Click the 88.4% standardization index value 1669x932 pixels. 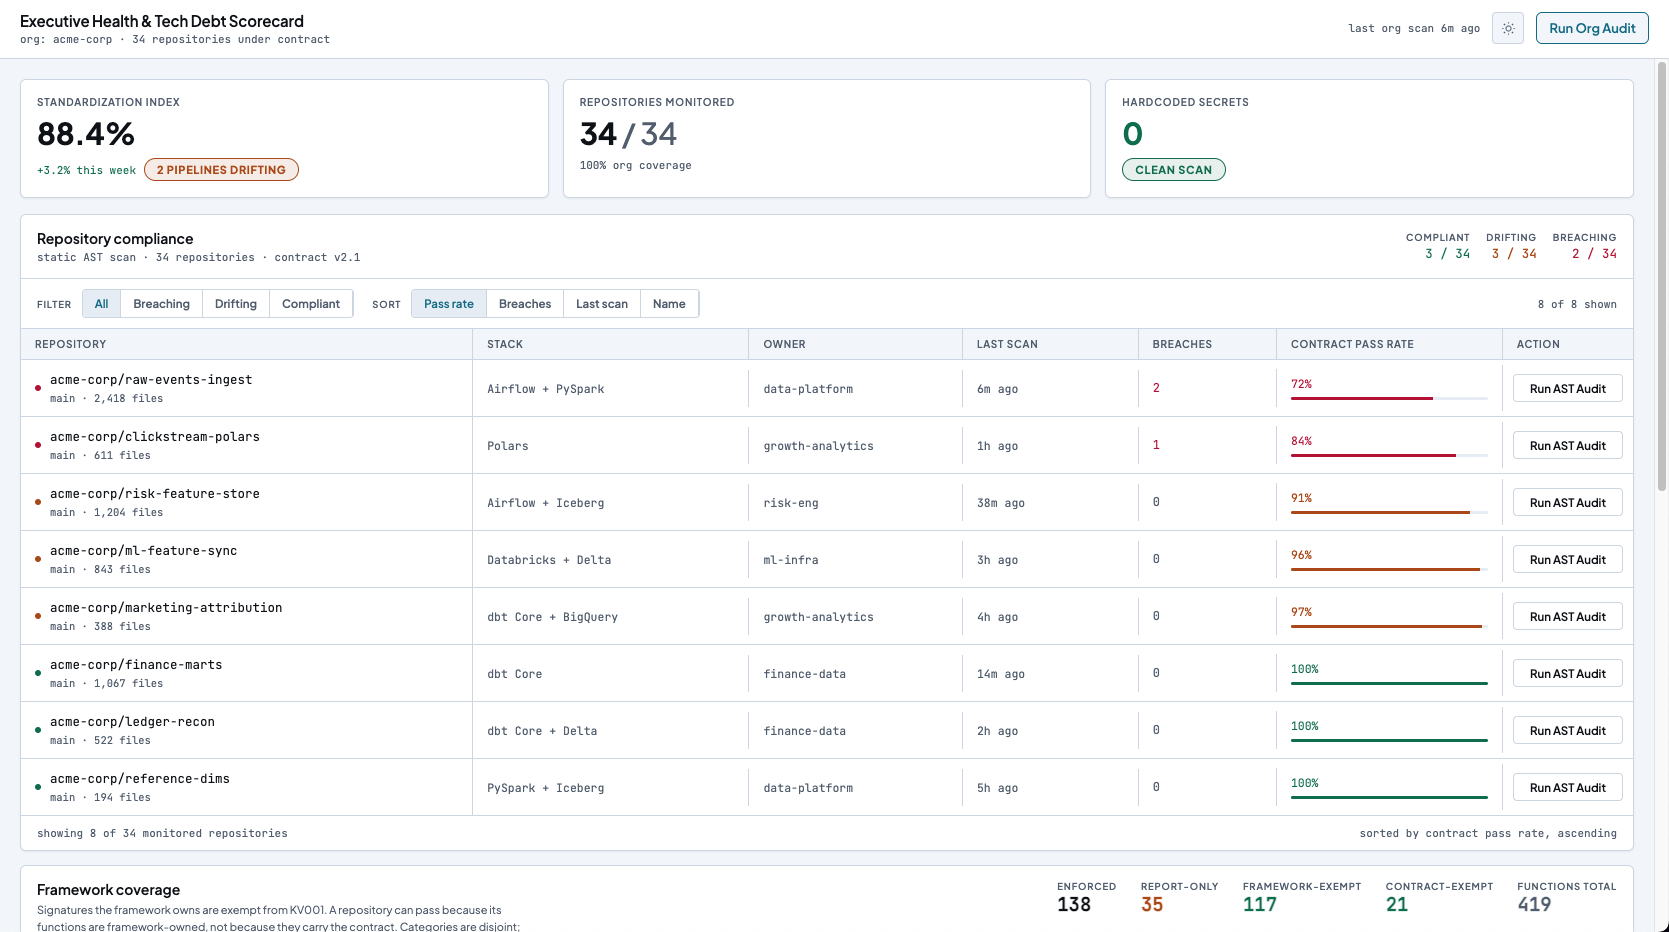pos(86,134)
